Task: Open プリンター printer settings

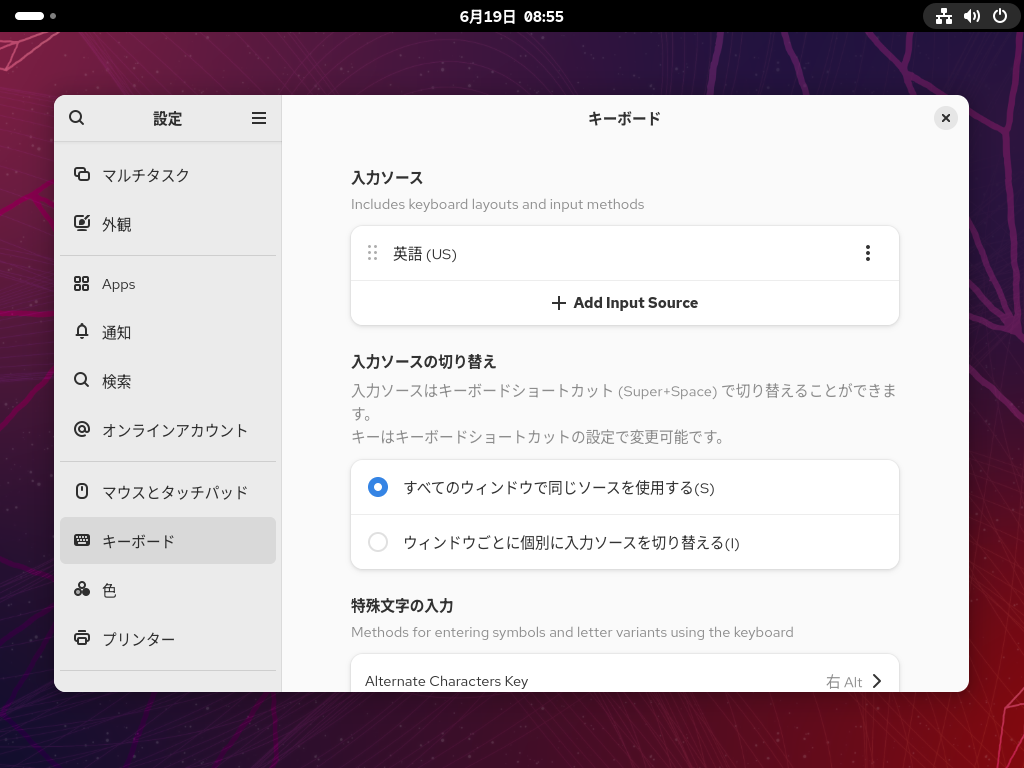Action: click(x=82, y=639)
